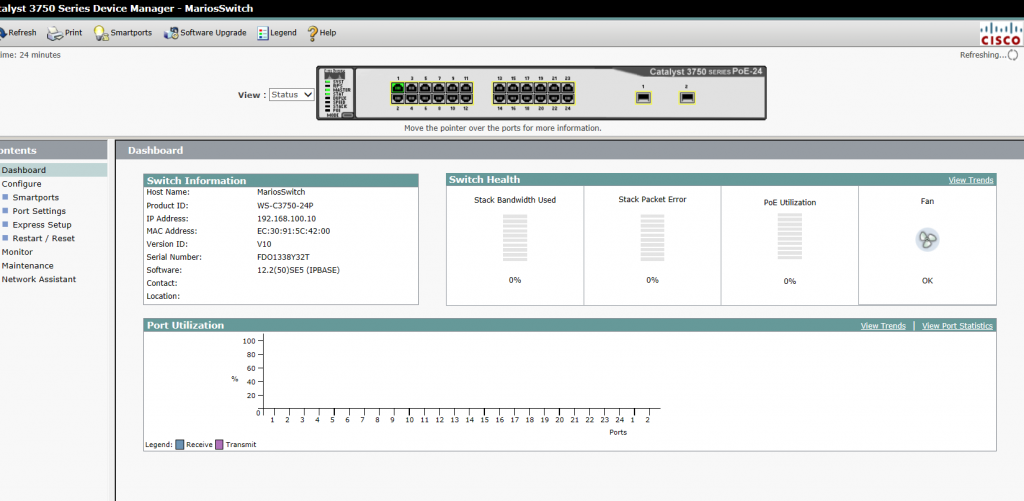1024x501 pixels.
Task: Select Ethernet port 20 on switch image
Action: pos(541,99)
